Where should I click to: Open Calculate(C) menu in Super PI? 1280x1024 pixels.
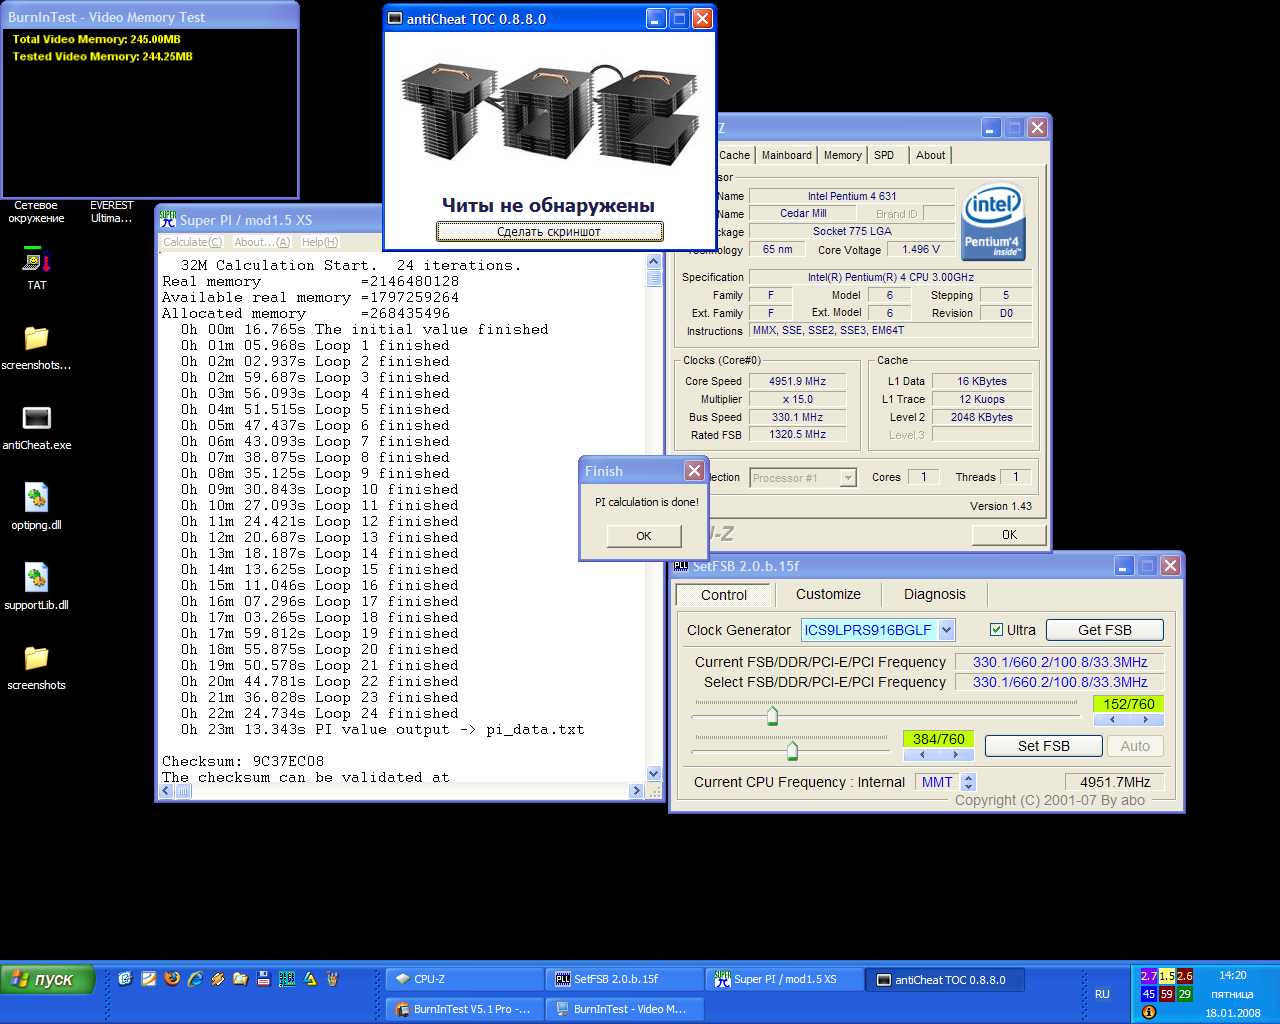point(193,242)
